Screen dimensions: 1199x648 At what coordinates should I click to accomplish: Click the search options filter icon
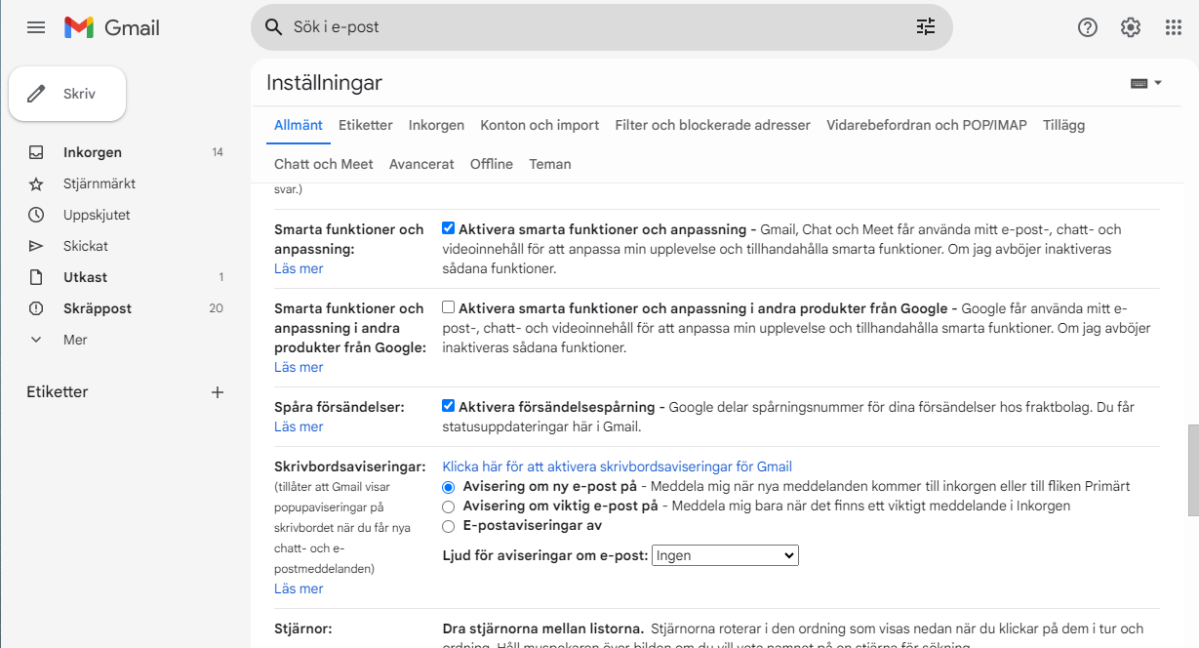[x=925, y=27]
